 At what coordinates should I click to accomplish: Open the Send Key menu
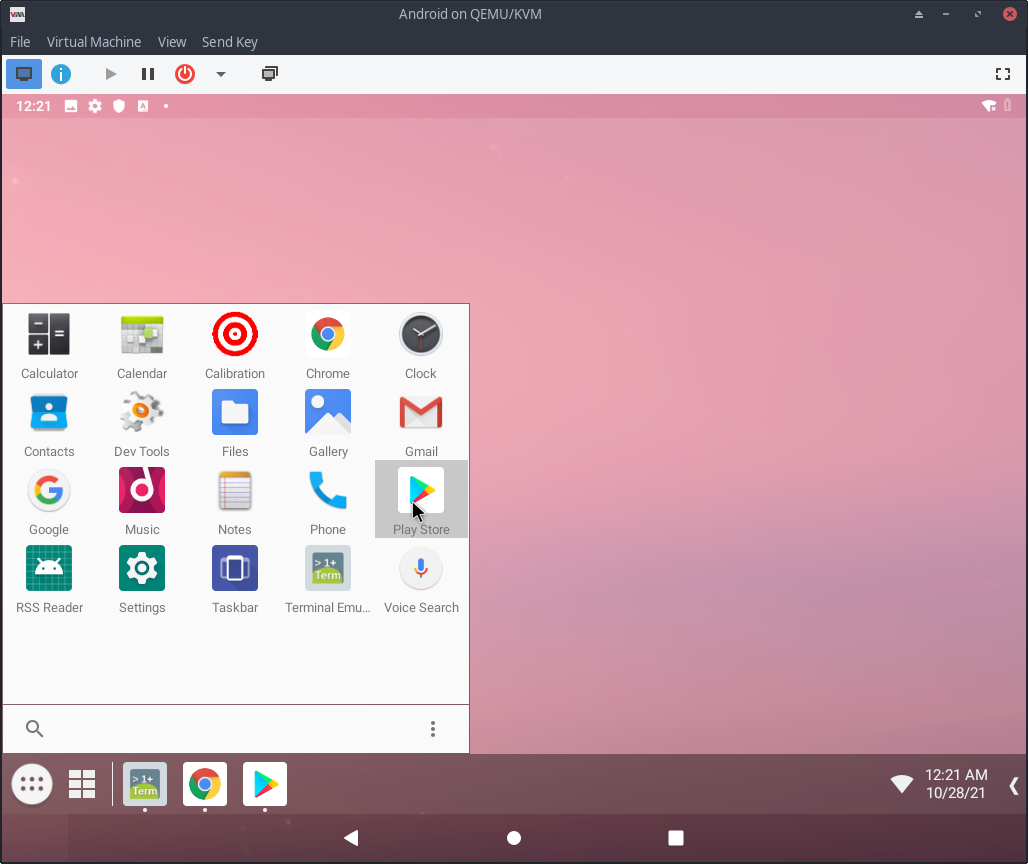[x=229, y=42]
